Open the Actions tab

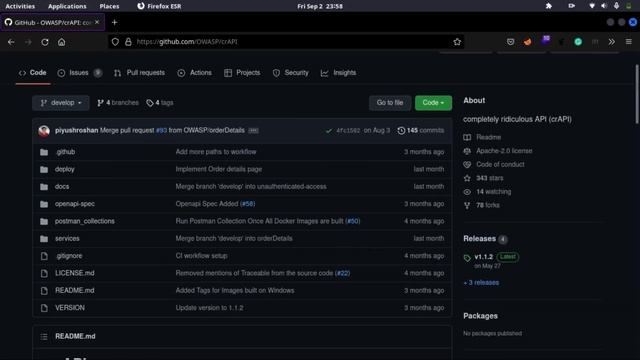click(195, 73)
